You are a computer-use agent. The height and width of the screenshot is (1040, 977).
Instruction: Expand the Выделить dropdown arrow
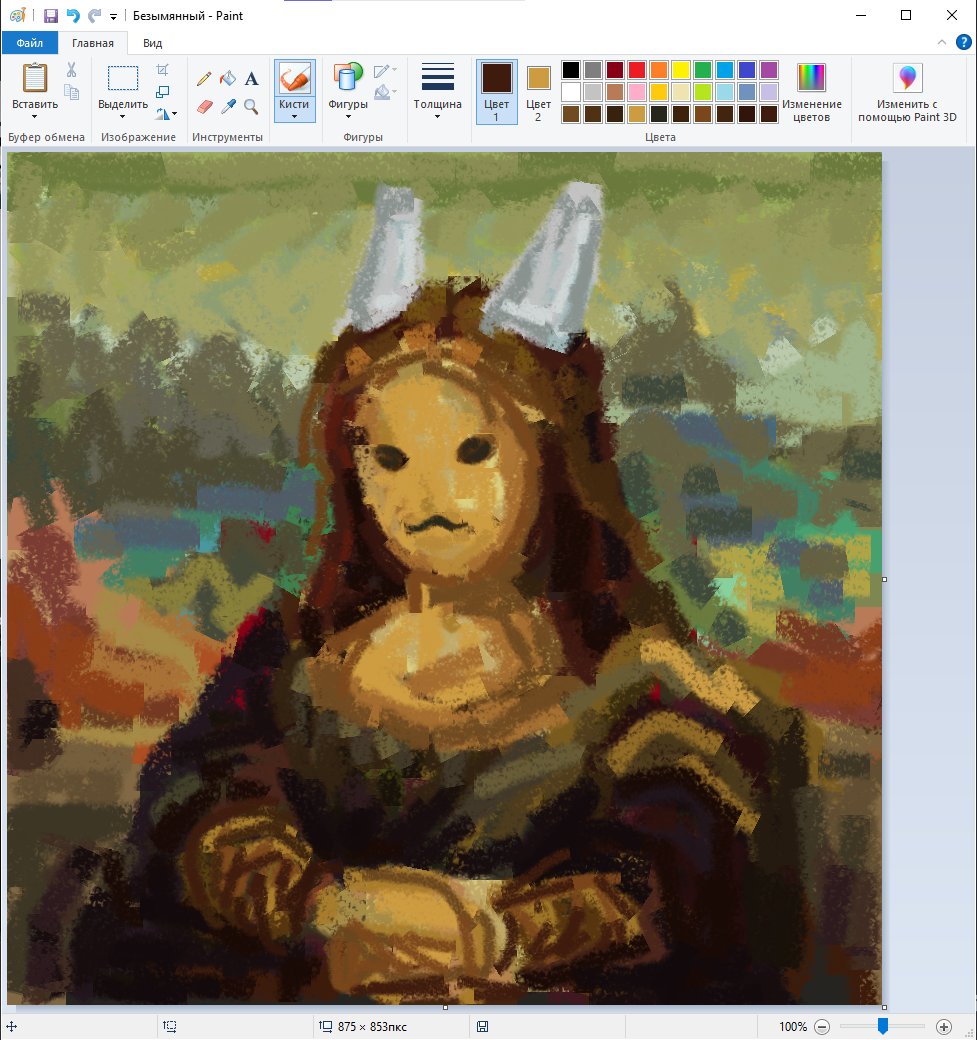(x=123, y=117)
